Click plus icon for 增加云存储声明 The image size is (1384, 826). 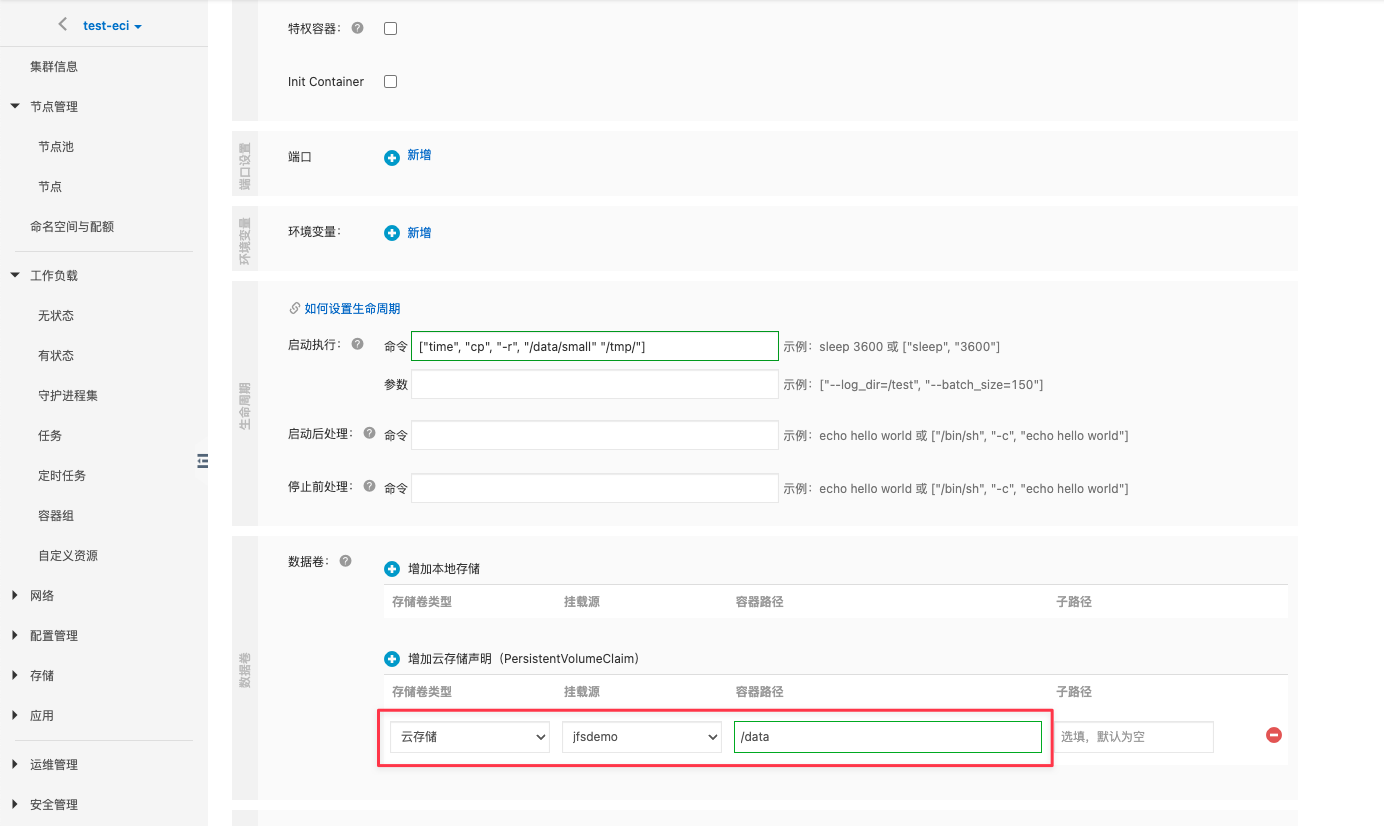tap(392, 660)
